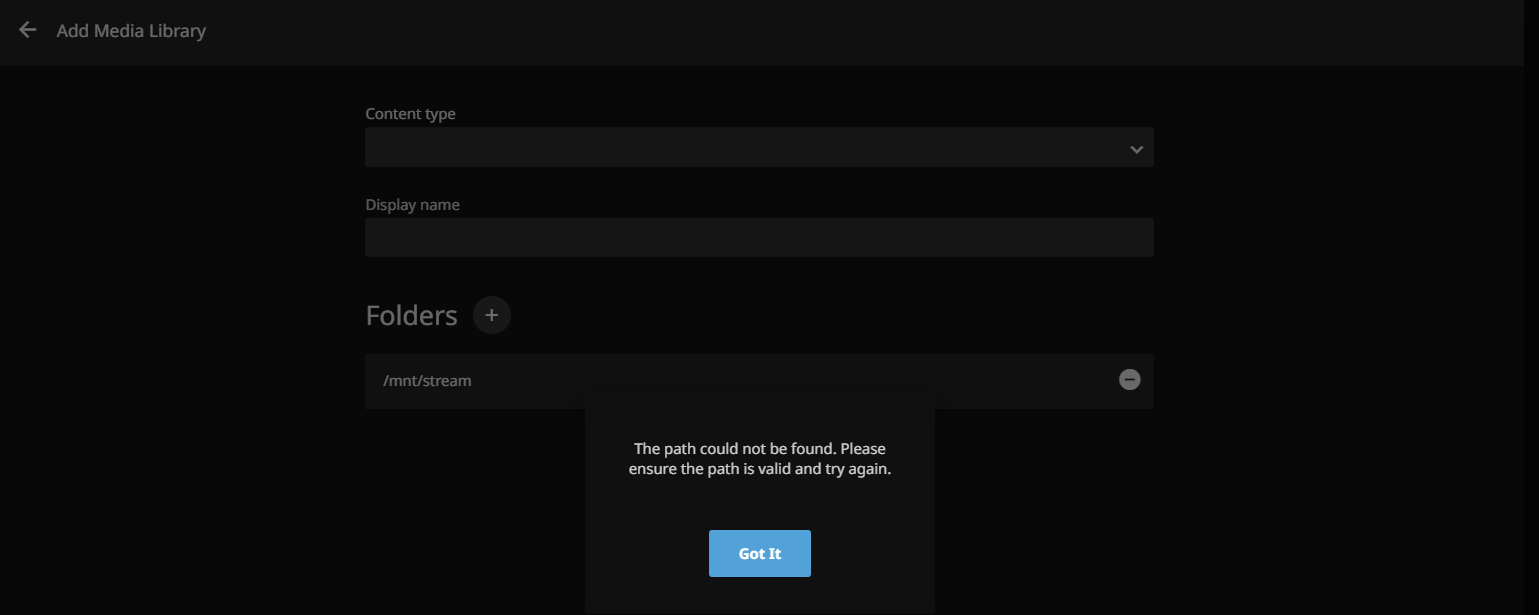
Task: Click the path could not be found message
Action: (x=759, y=449)
